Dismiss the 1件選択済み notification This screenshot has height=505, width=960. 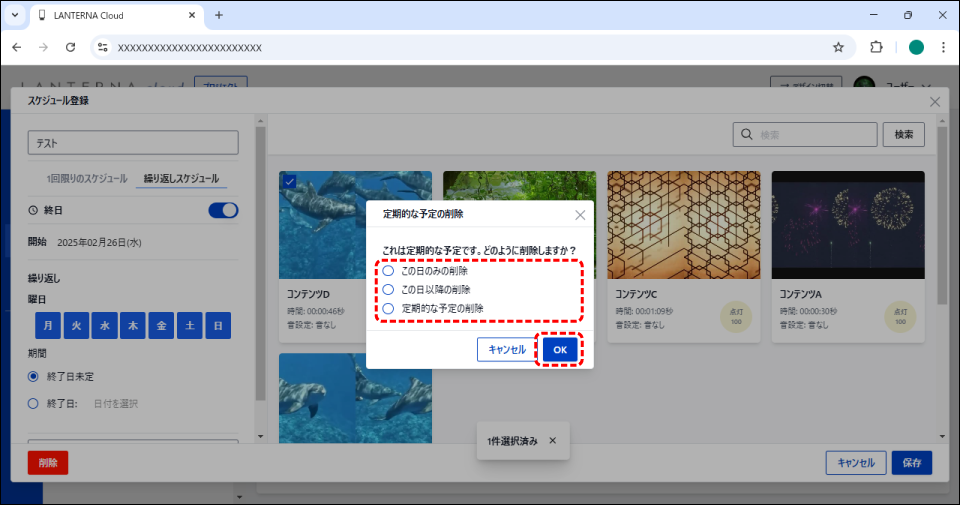pos(552,440)
